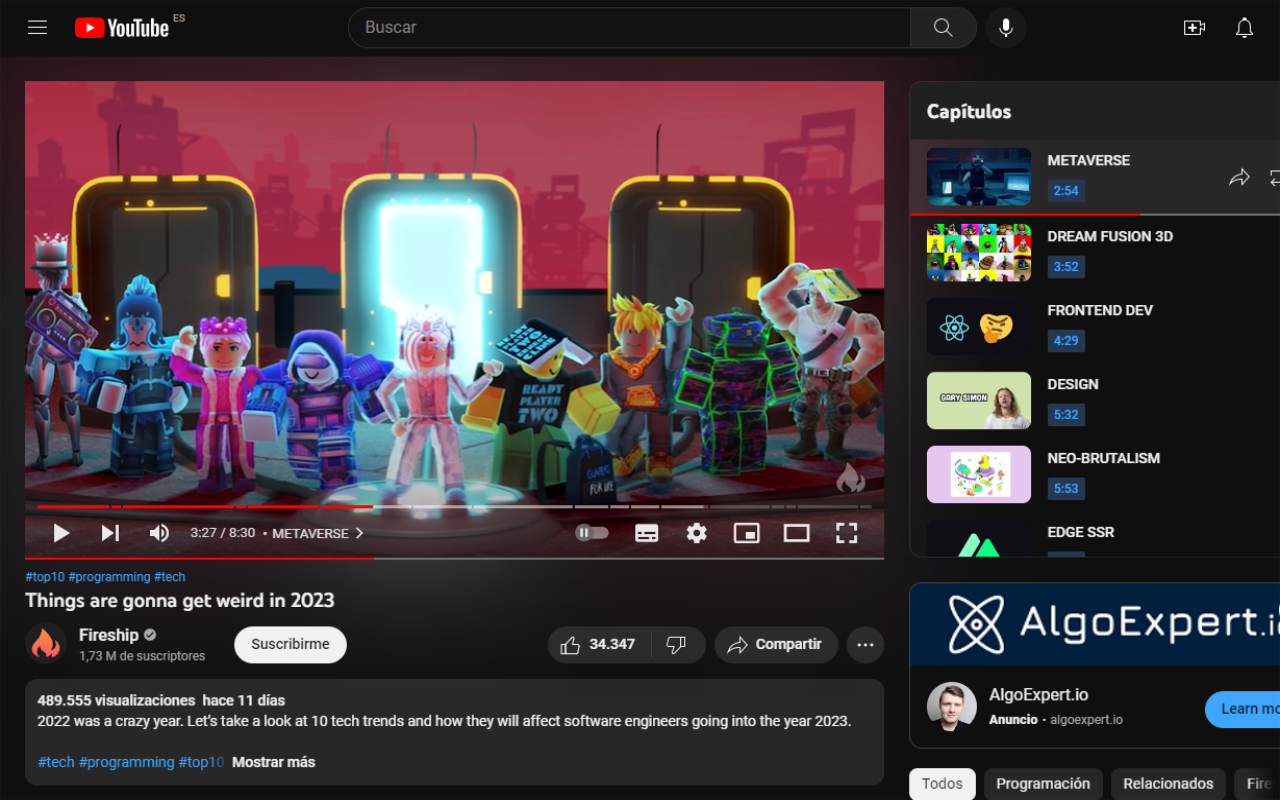Click the search magnifier button

coord(943,28)
